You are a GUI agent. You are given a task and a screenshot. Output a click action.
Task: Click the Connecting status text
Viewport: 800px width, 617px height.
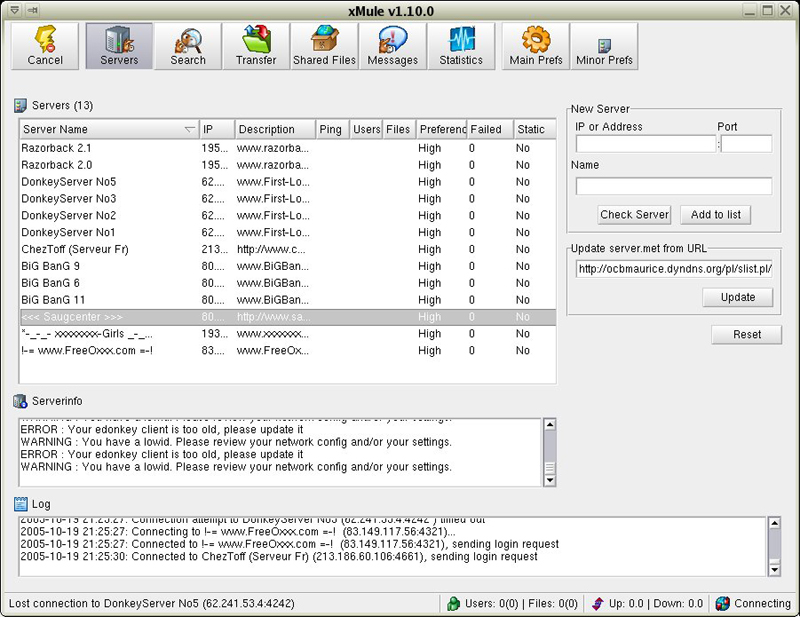(762, 604)
